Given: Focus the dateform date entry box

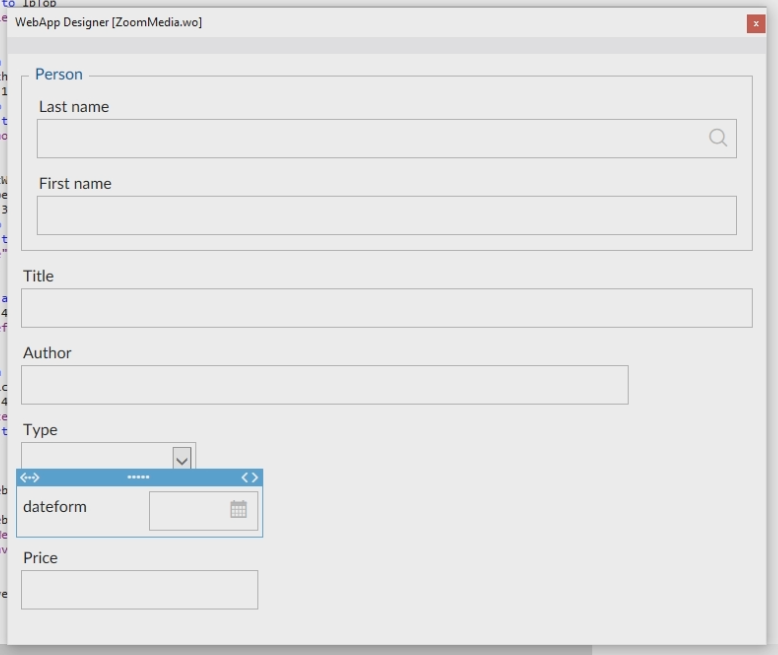Looking at the screenshot, I should [188, 510].
